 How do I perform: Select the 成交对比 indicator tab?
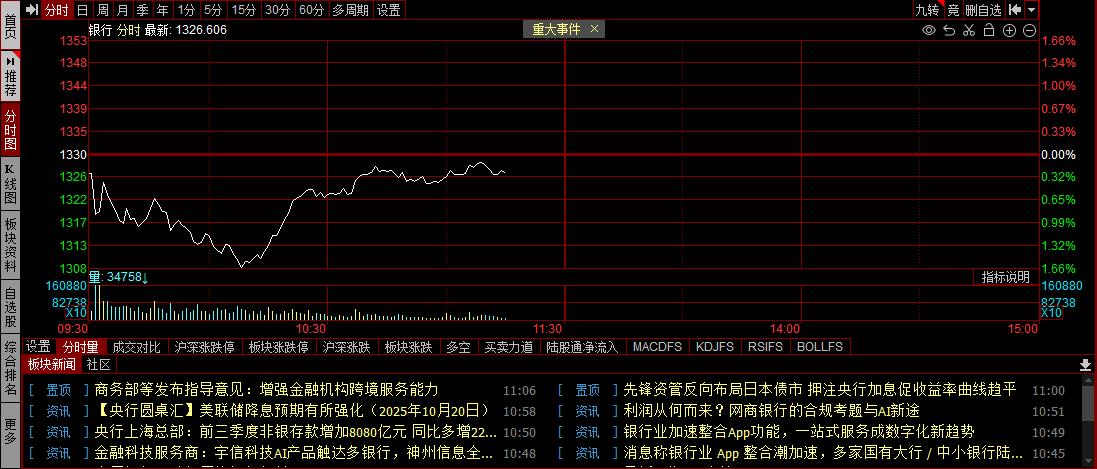(x=136, y=346)
